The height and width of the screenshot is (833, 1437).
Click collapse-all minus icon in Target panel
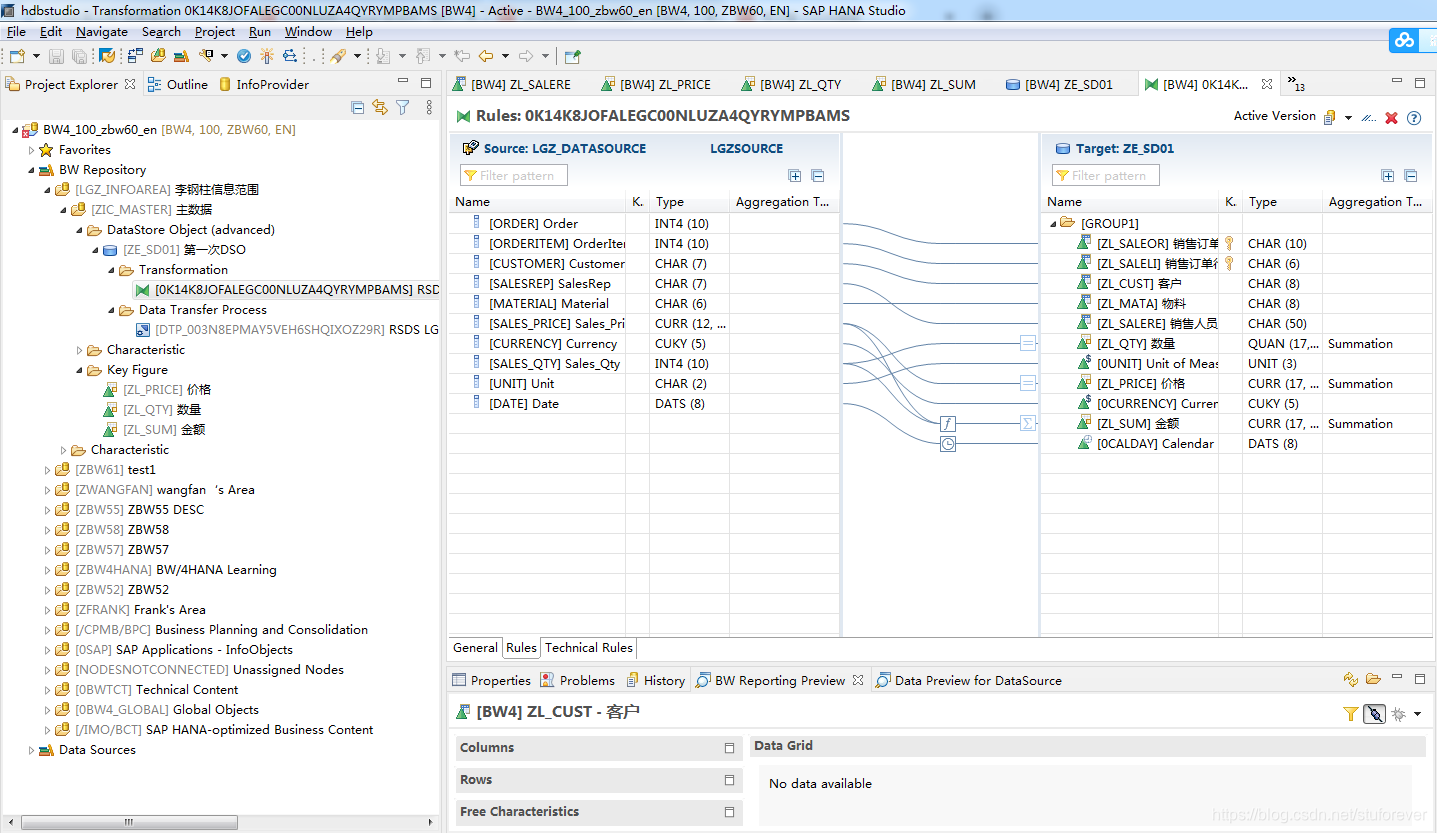coord(1410,176)
